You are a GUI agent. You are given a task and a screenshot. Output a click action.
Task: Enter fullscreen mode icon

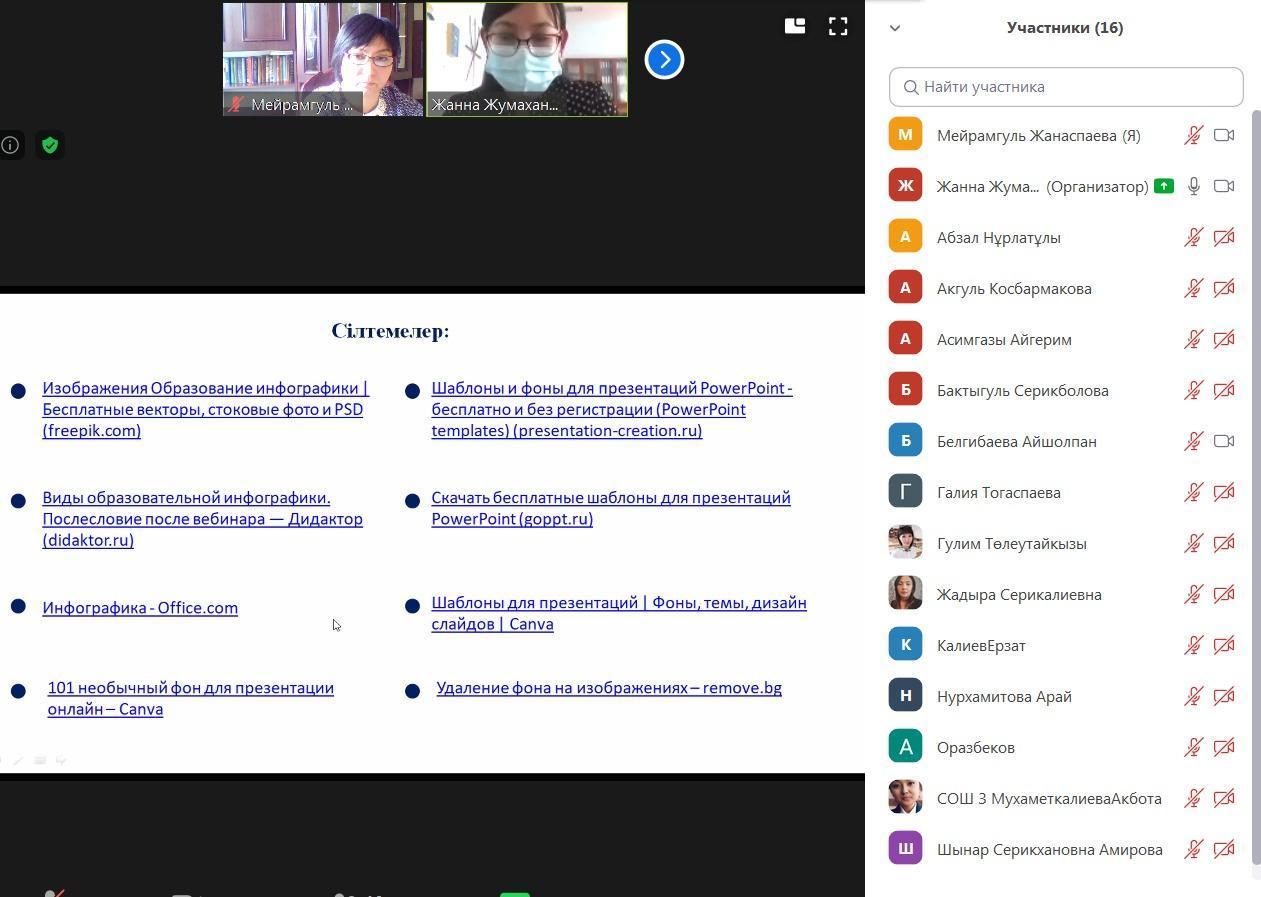point(838,27)
